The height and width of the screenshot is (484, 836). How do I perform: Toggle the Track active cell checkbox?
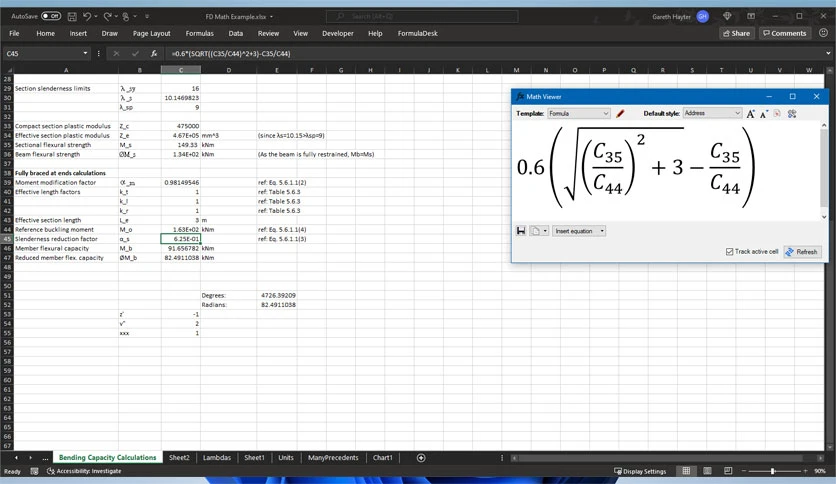(x=729, y=252)
